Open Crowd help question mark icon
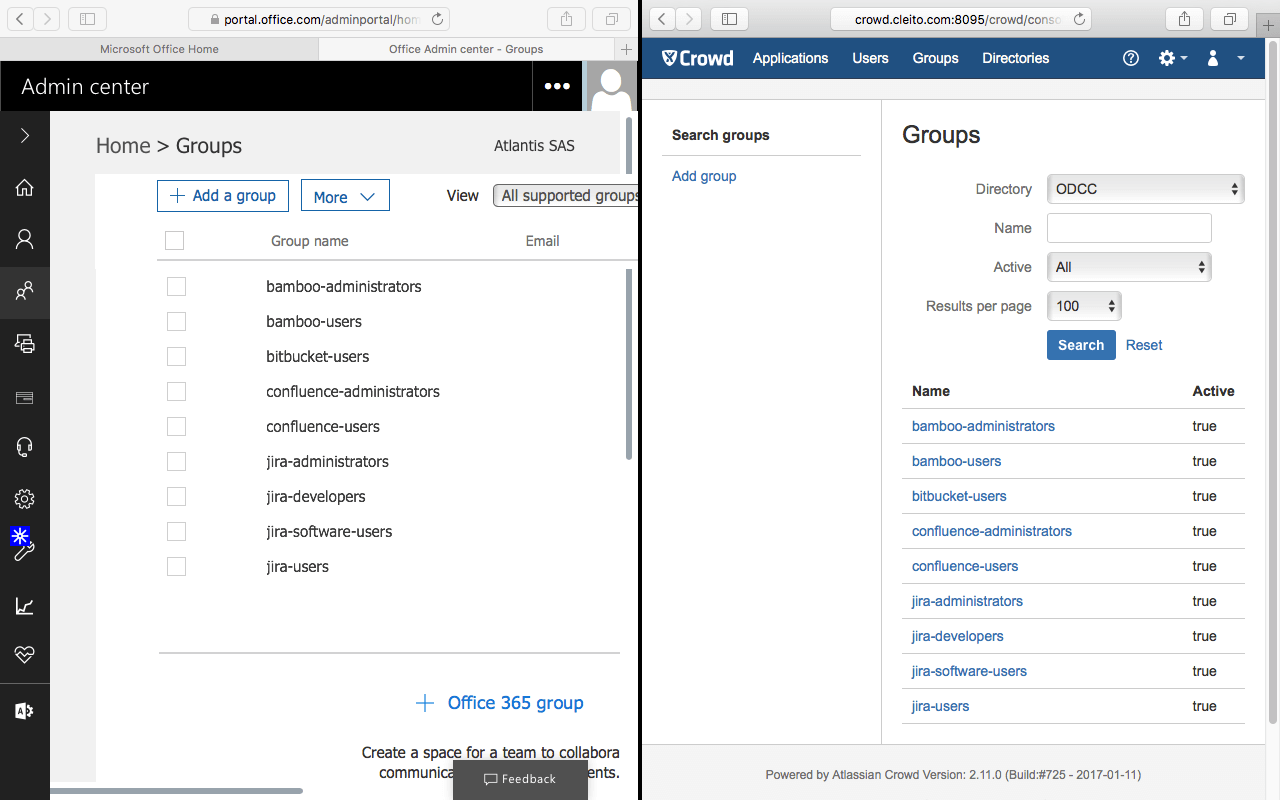 point(1131,58)
